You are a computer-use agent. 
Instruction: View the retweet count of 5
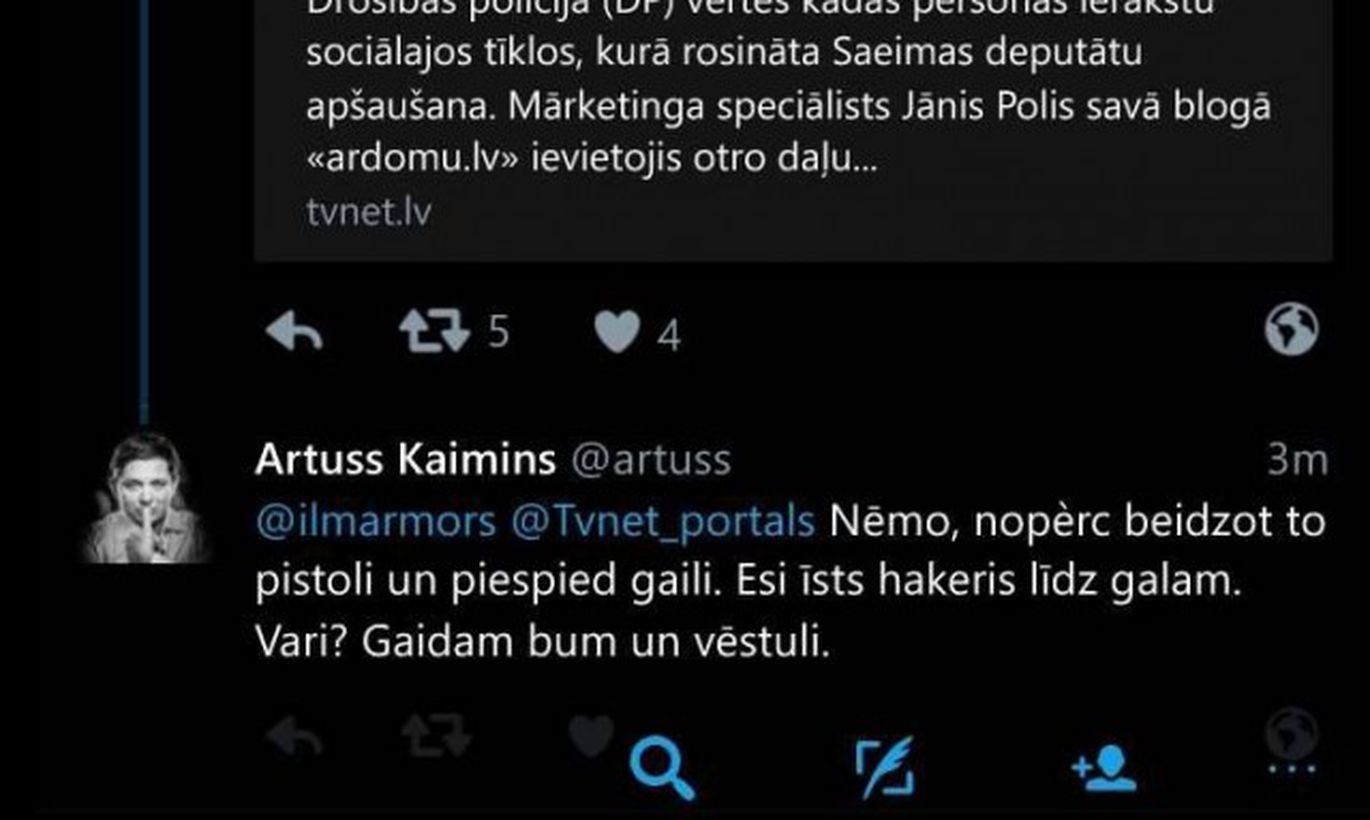[498, 332]
